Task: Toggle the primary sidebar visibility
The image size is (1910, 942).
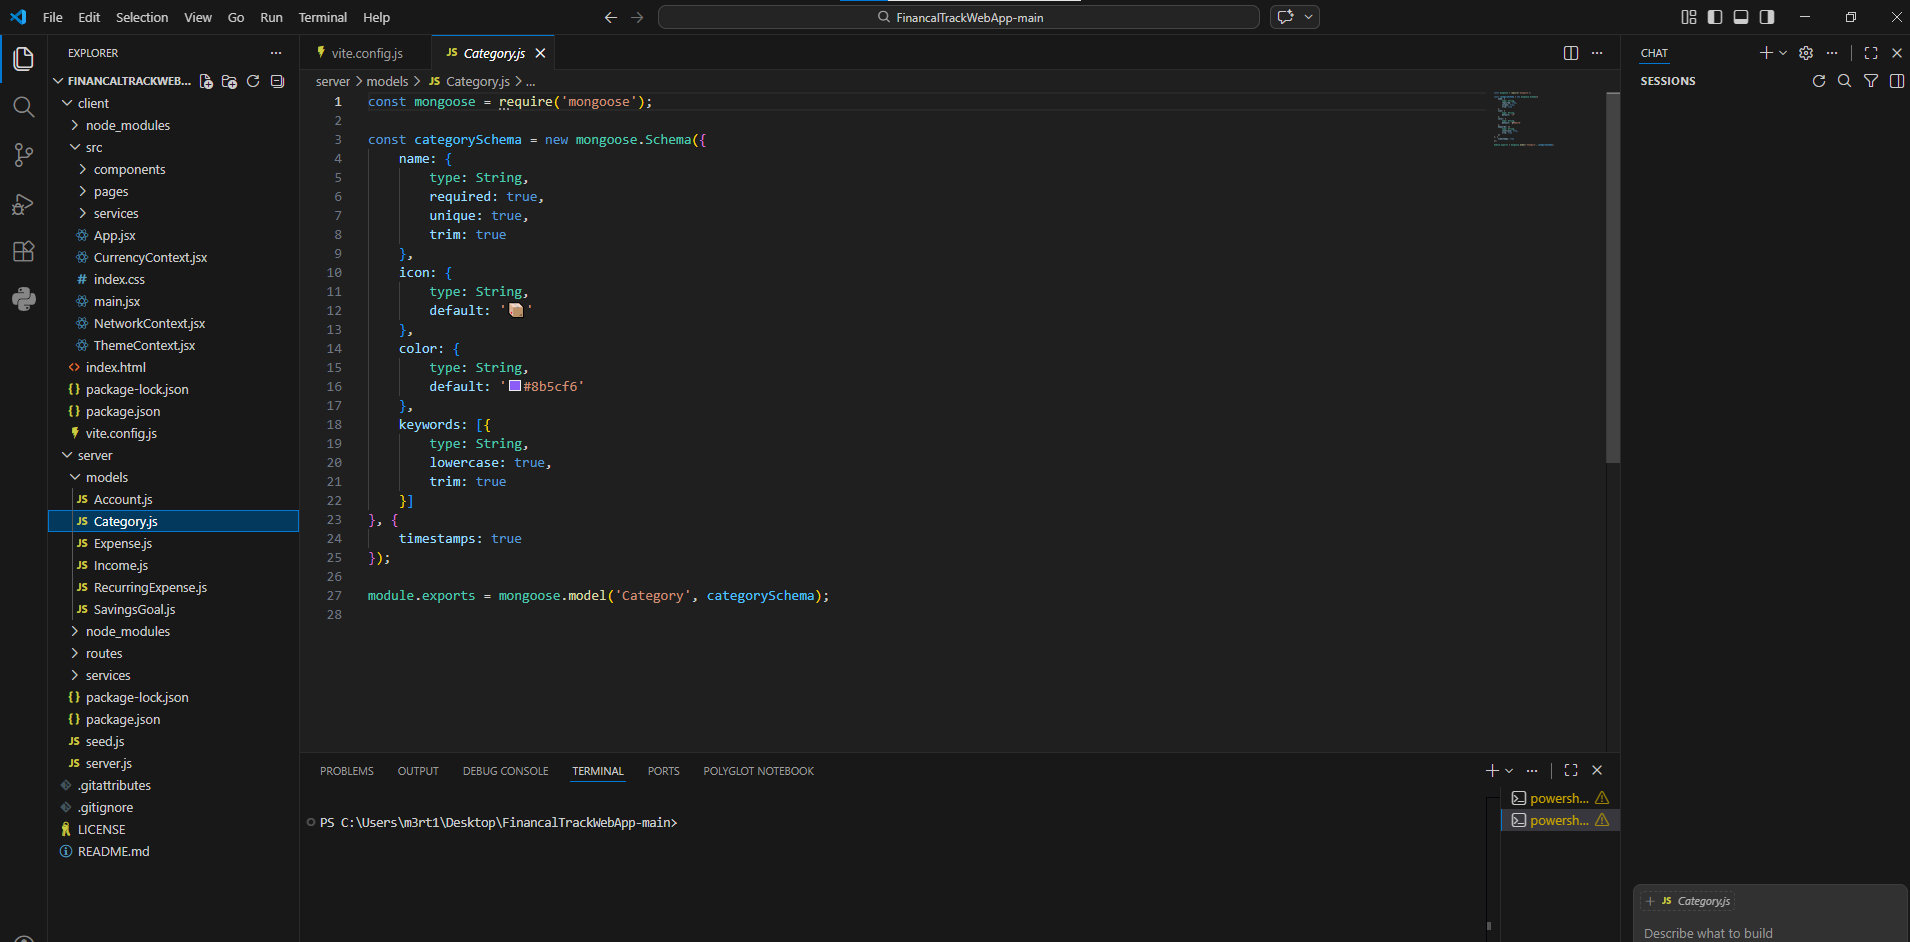Action: point(1714,17)
